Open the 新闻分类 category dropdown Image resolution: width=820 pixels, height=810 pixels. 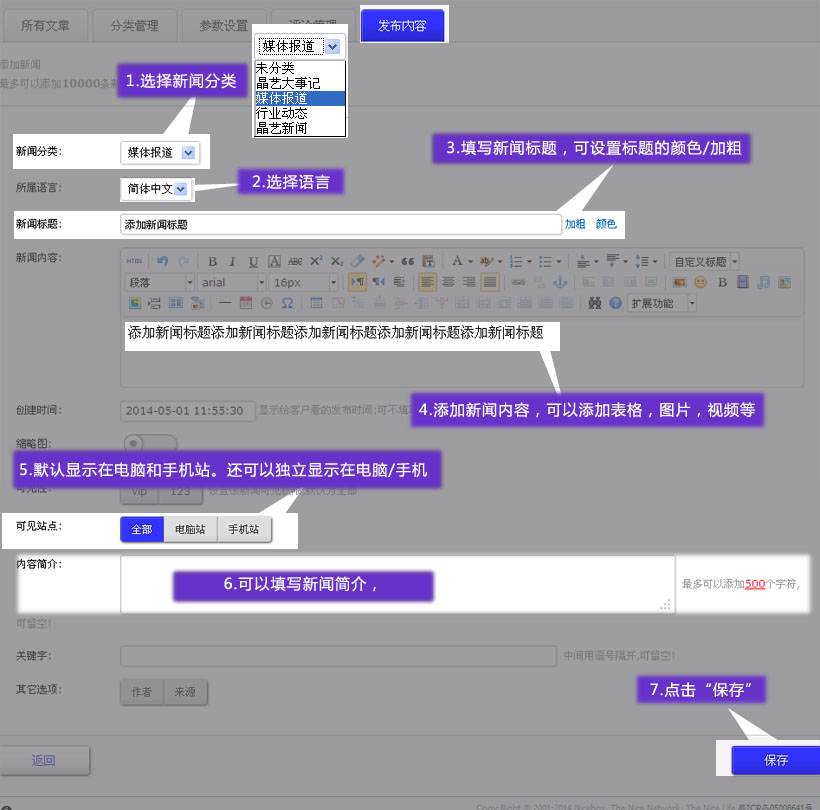tap(160, 152)
